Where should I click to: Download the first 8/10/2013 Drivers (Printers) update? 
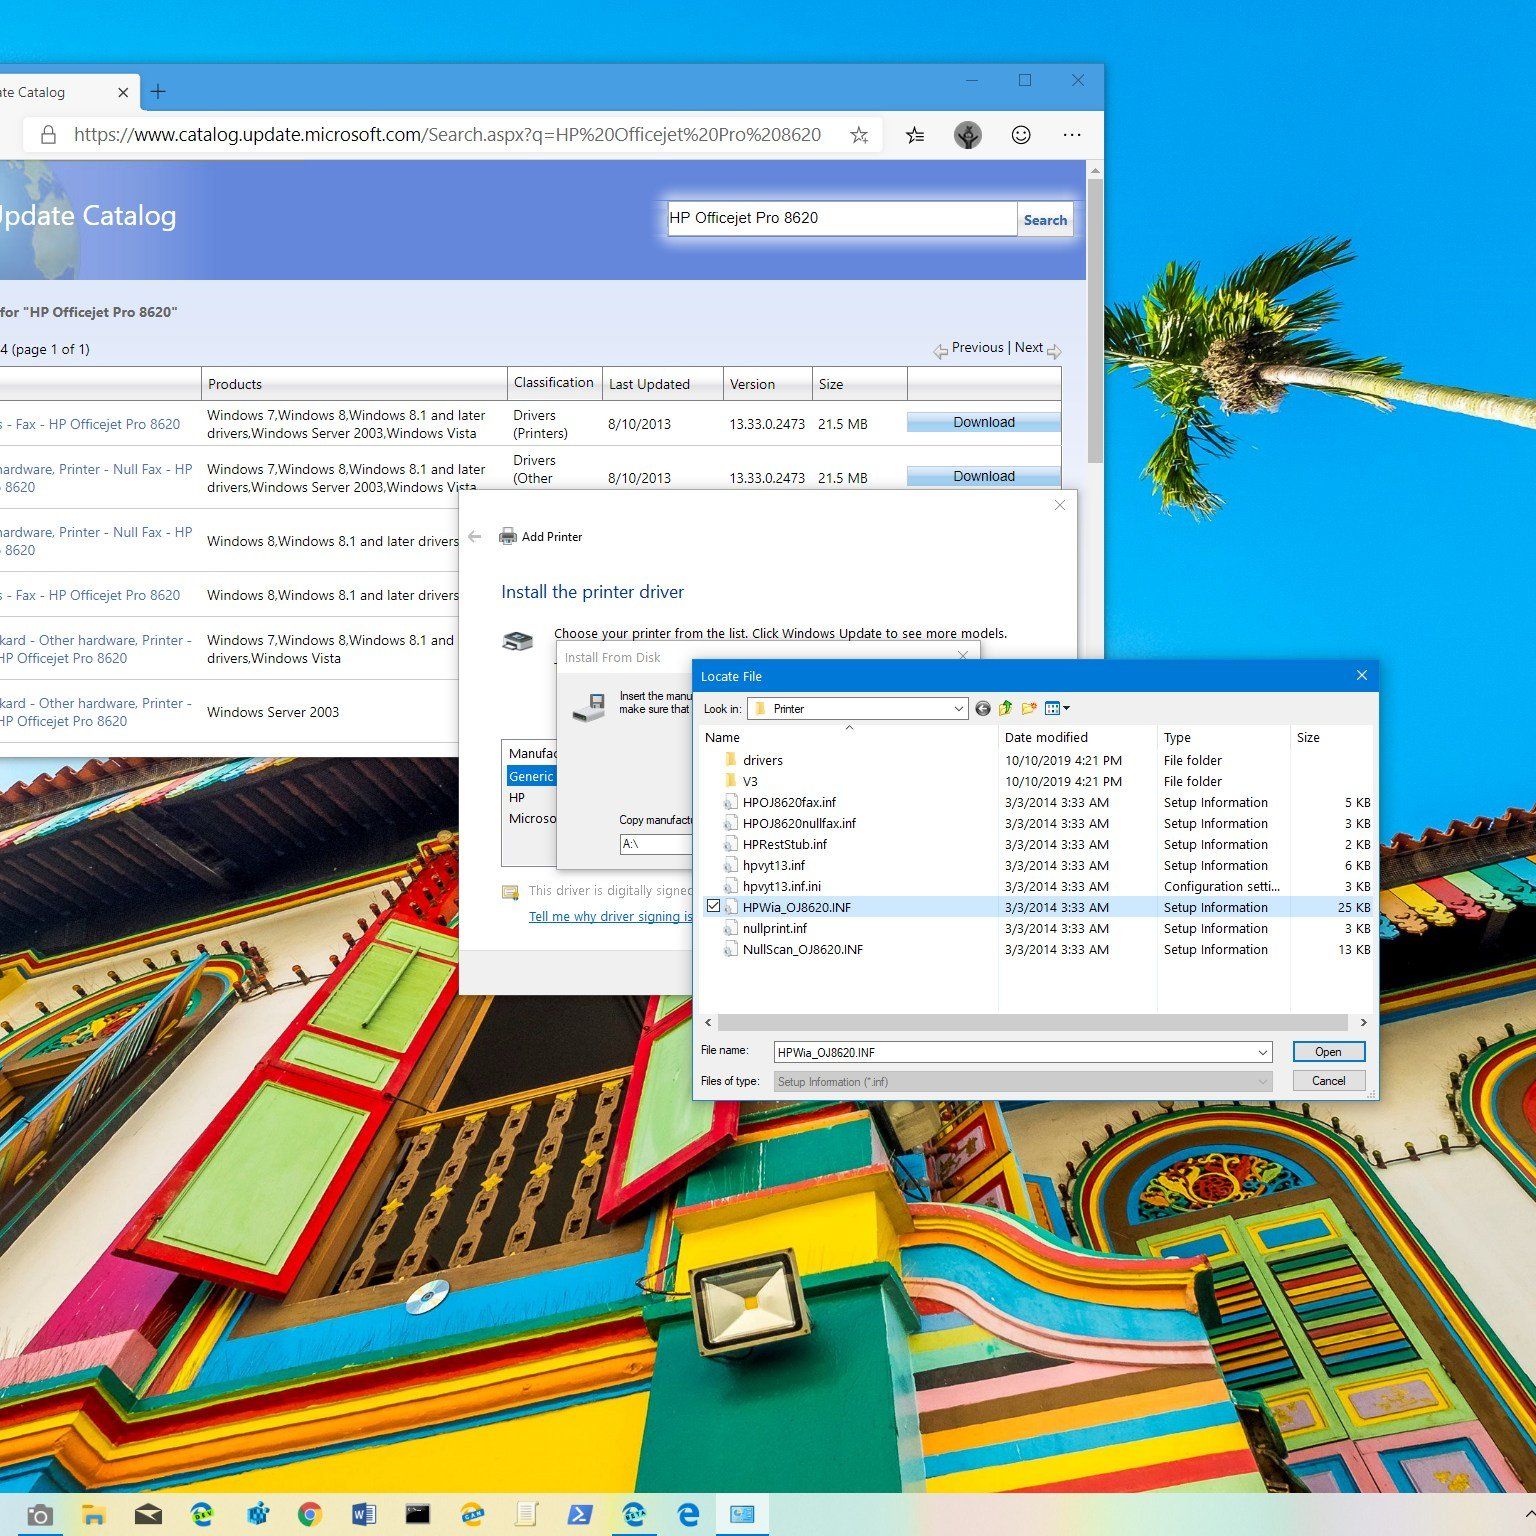(x=984, y=422)
